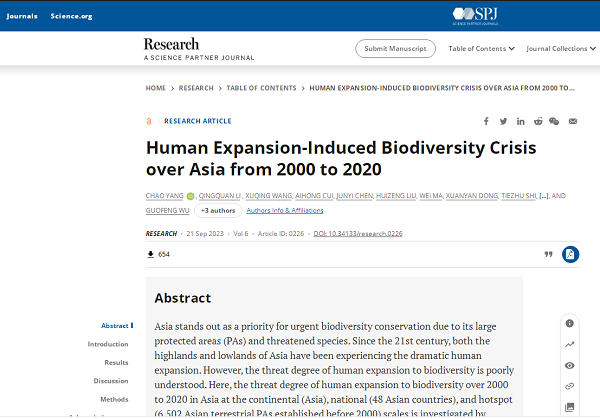This screenshot has width=600, height=419.
Task: Open the cite article quotation icon
Action: (x=547, y=255)
